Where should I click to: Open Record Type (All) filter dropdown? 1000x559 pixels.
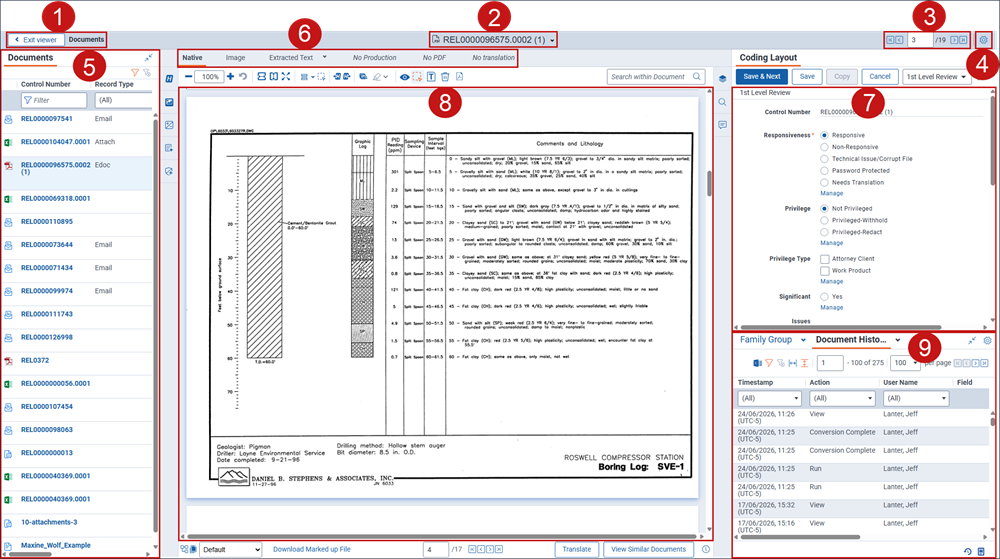coord(124,100)
